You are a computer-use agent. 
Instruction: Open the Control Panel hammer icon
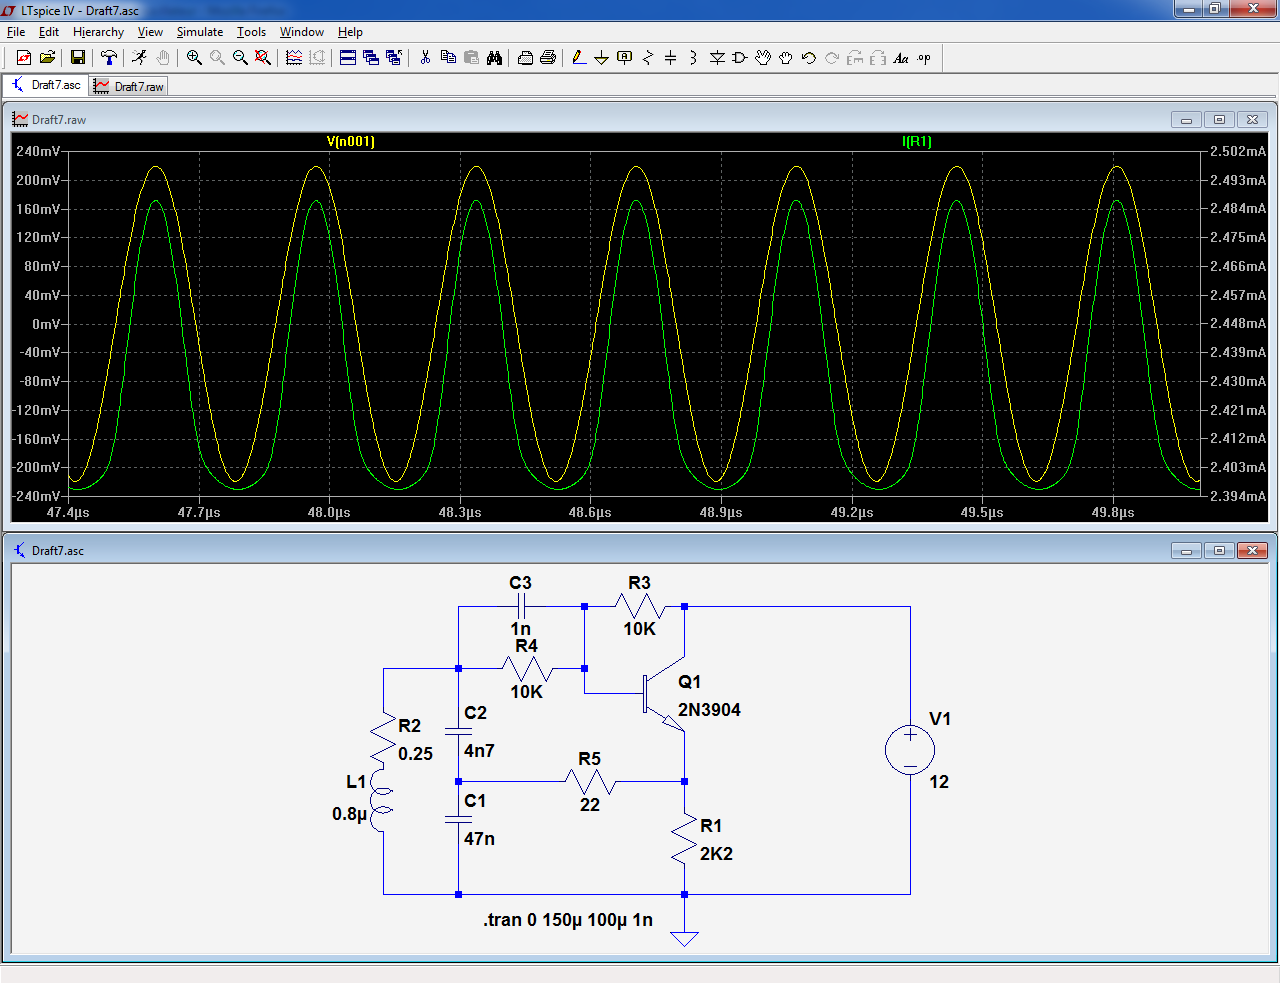point(108,58)
